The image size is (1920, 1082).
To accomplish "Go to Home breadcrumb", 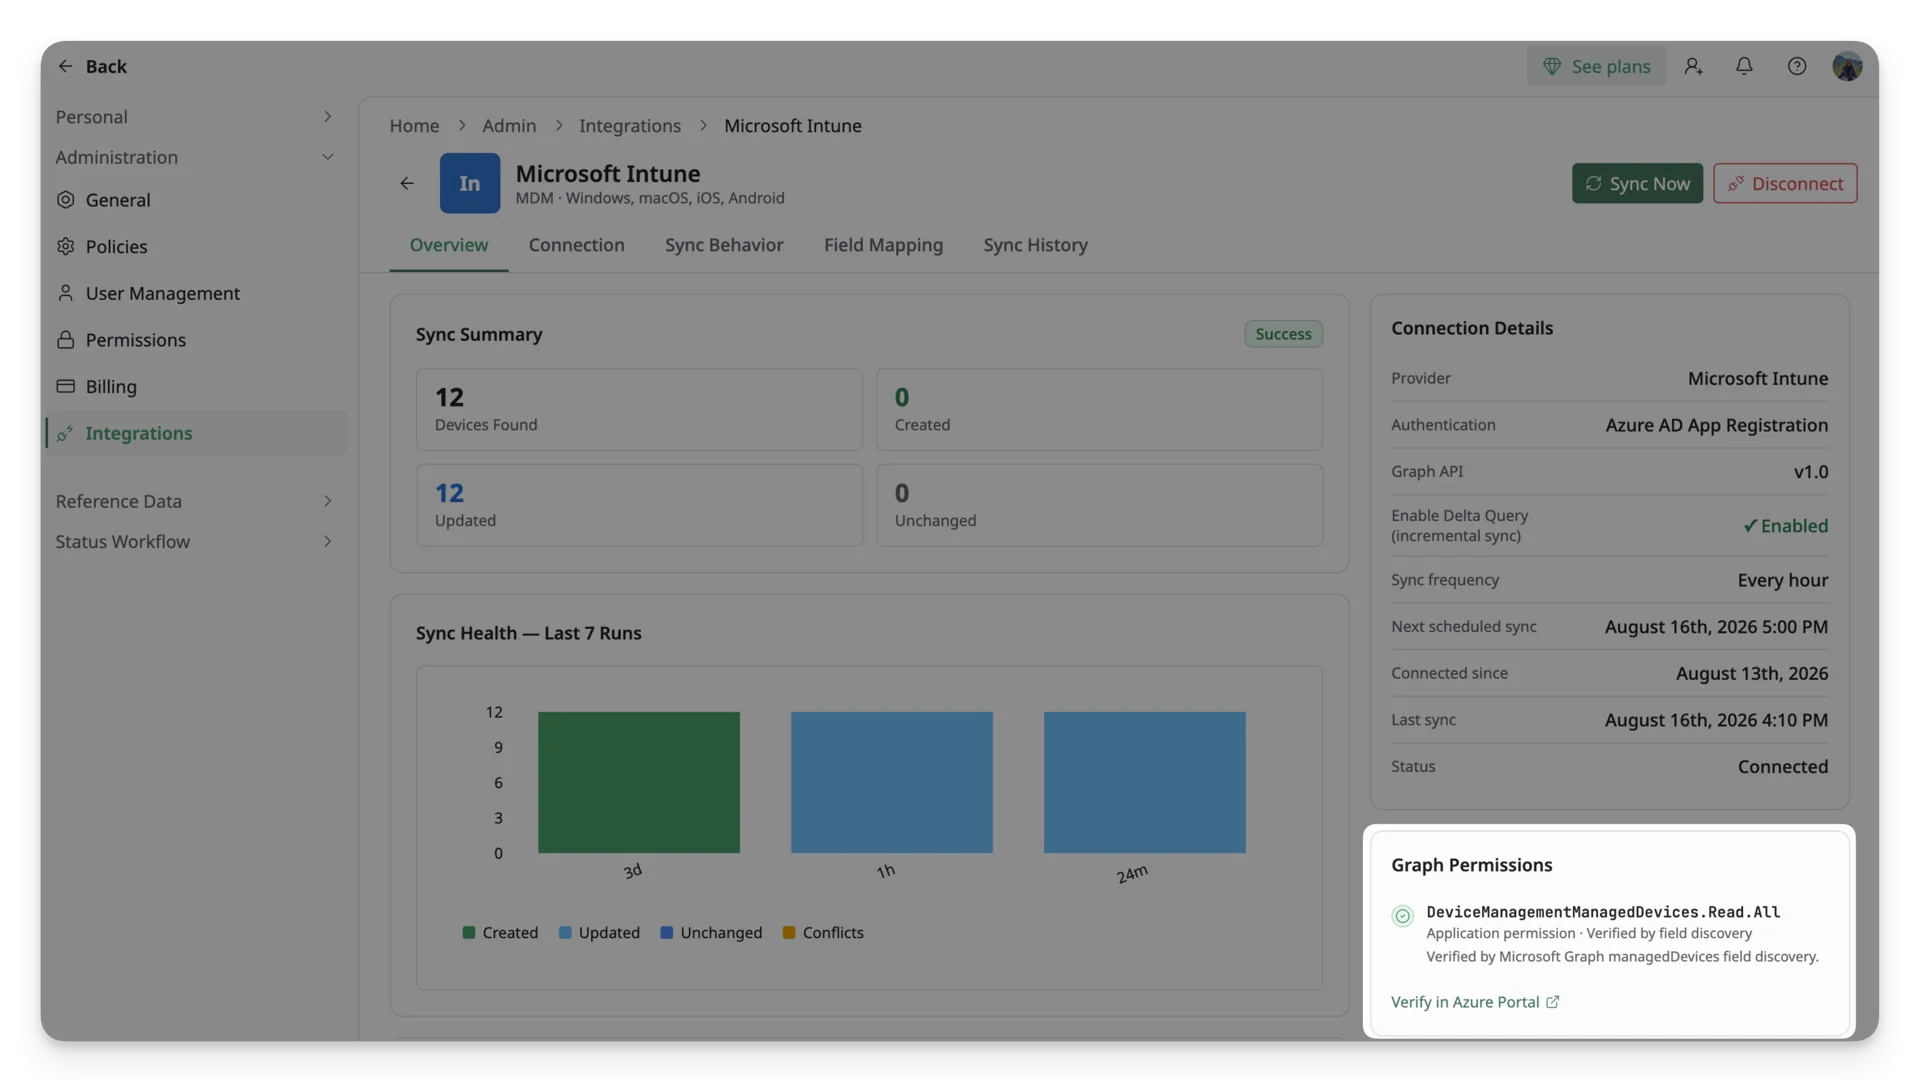I will pyautogui.click(x=414, y=126).
